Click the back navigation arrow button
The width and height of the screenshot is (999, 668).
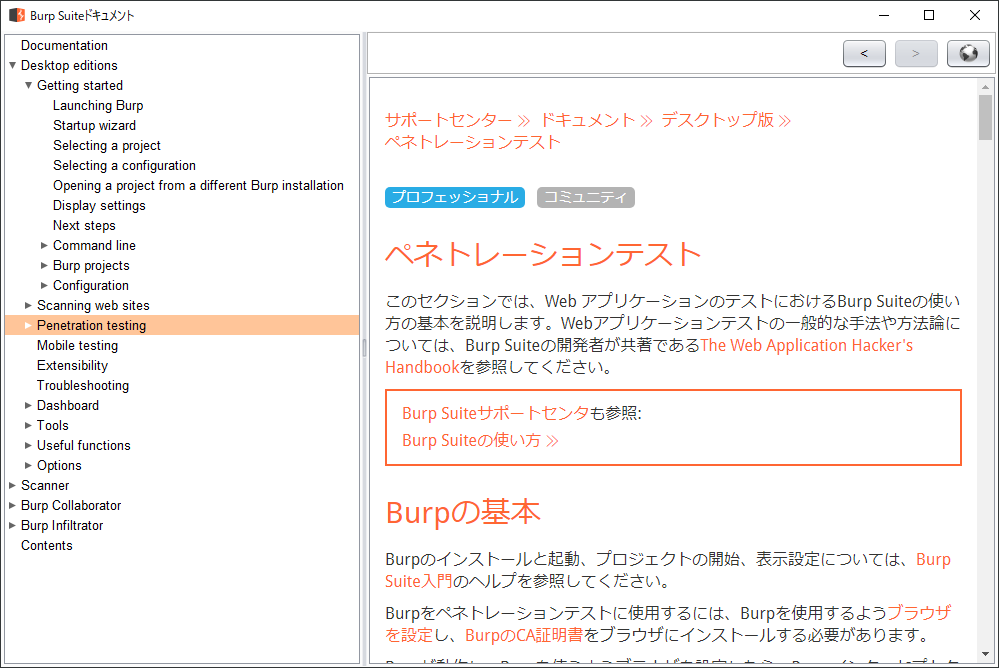pyautogui.click(x=864, y=54)
